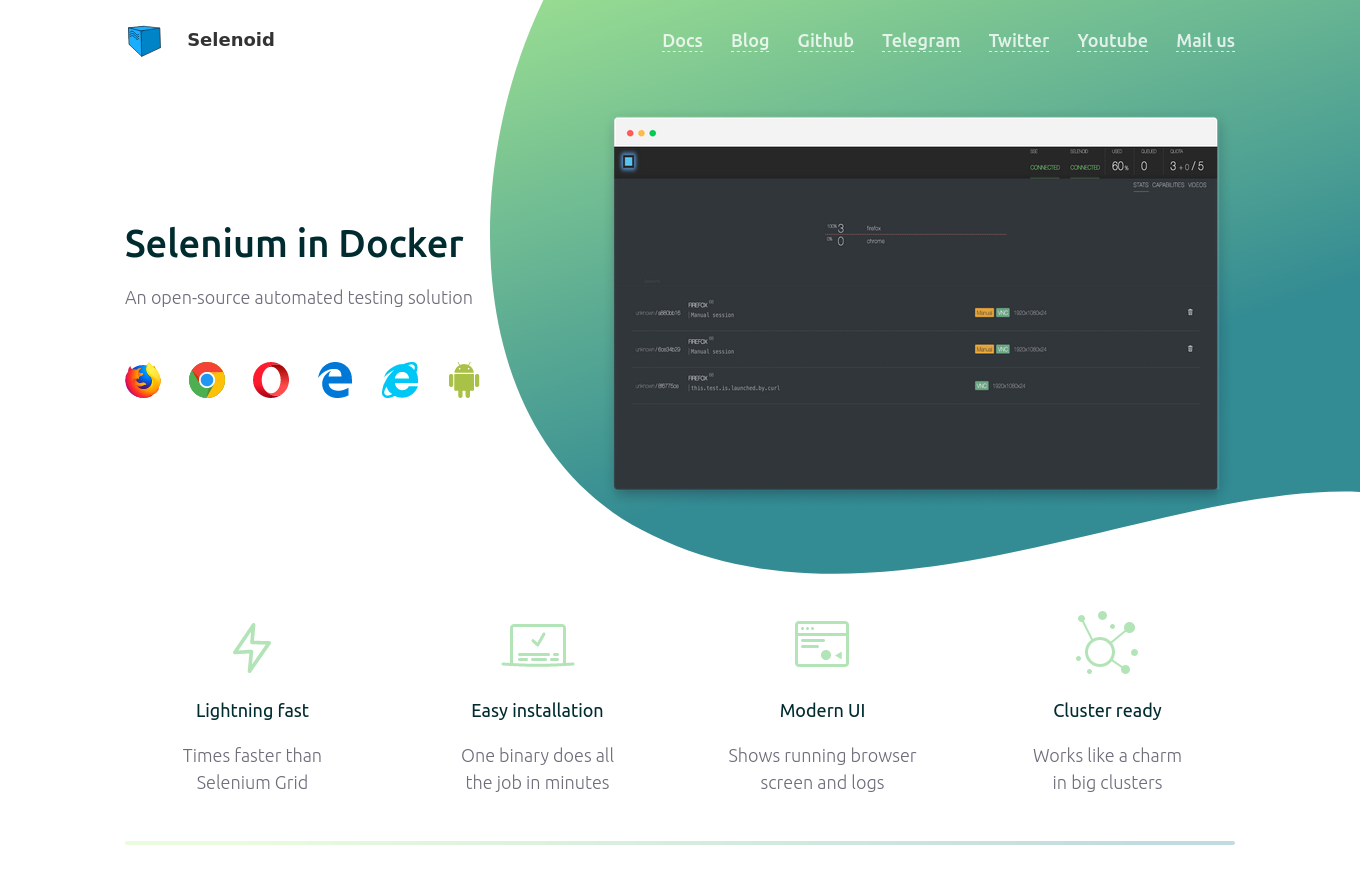
Task: Click the Android robot icon
Action: point(464,380)
